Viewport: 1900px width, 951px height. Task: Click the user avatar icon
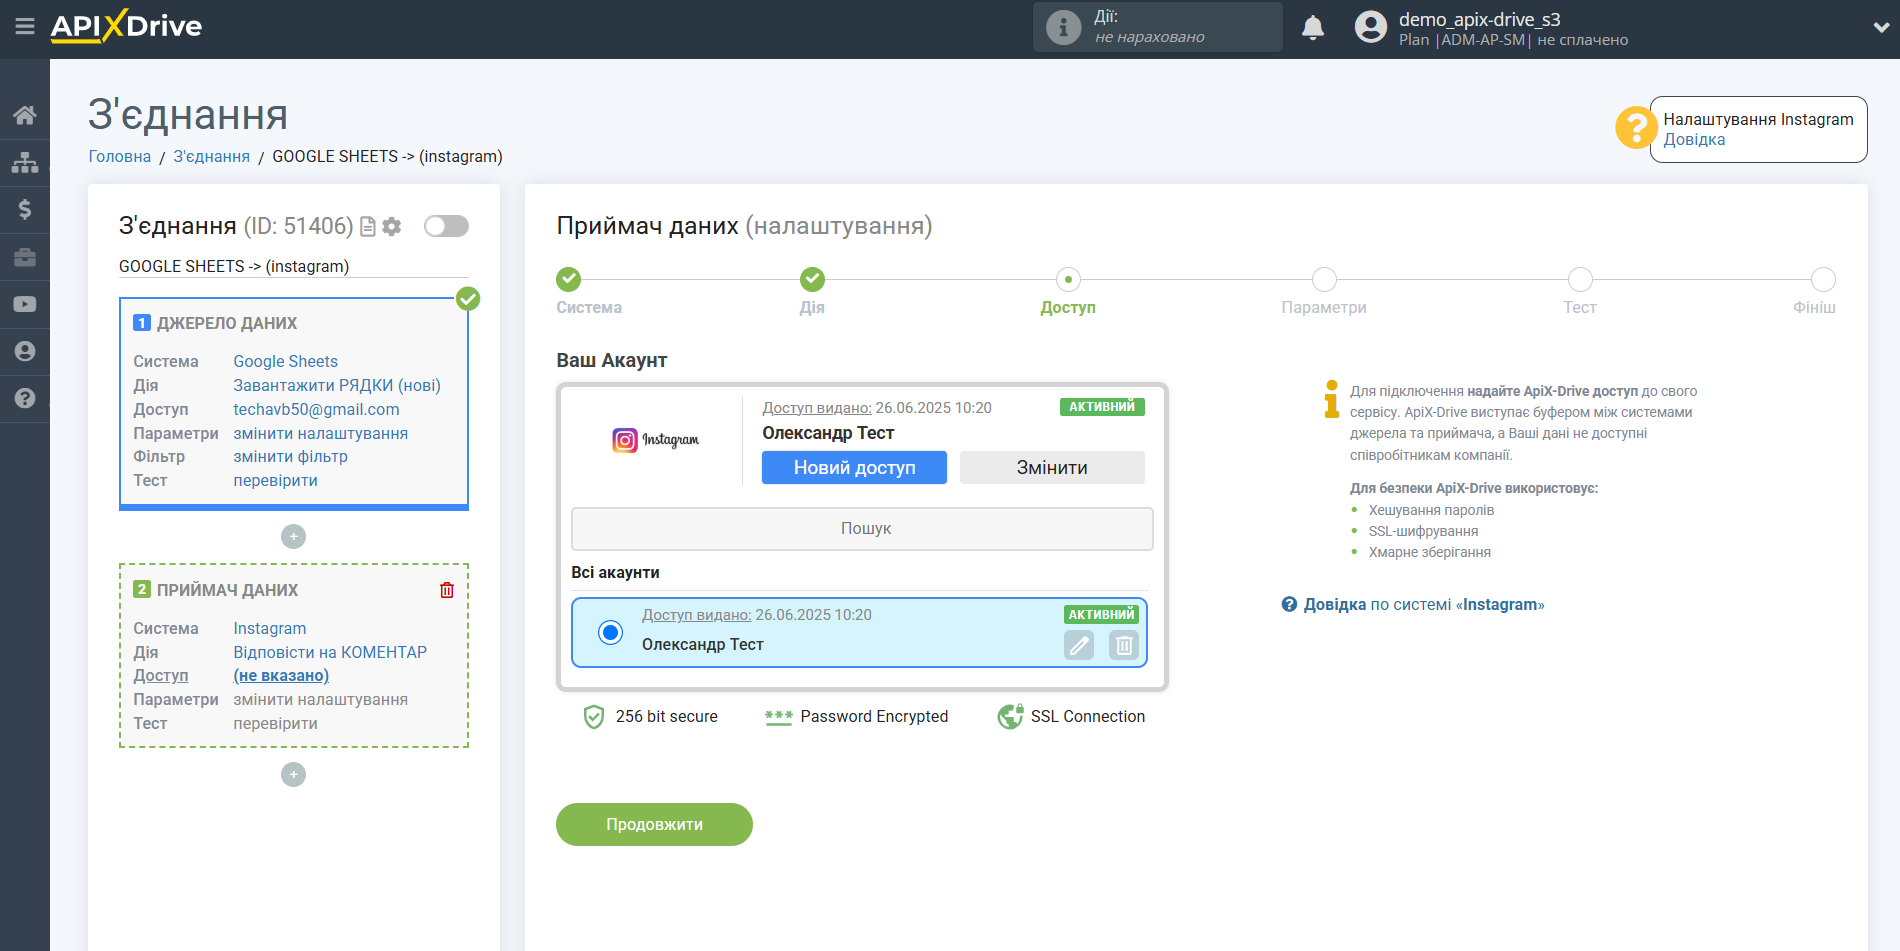[x=1371, y=27]
